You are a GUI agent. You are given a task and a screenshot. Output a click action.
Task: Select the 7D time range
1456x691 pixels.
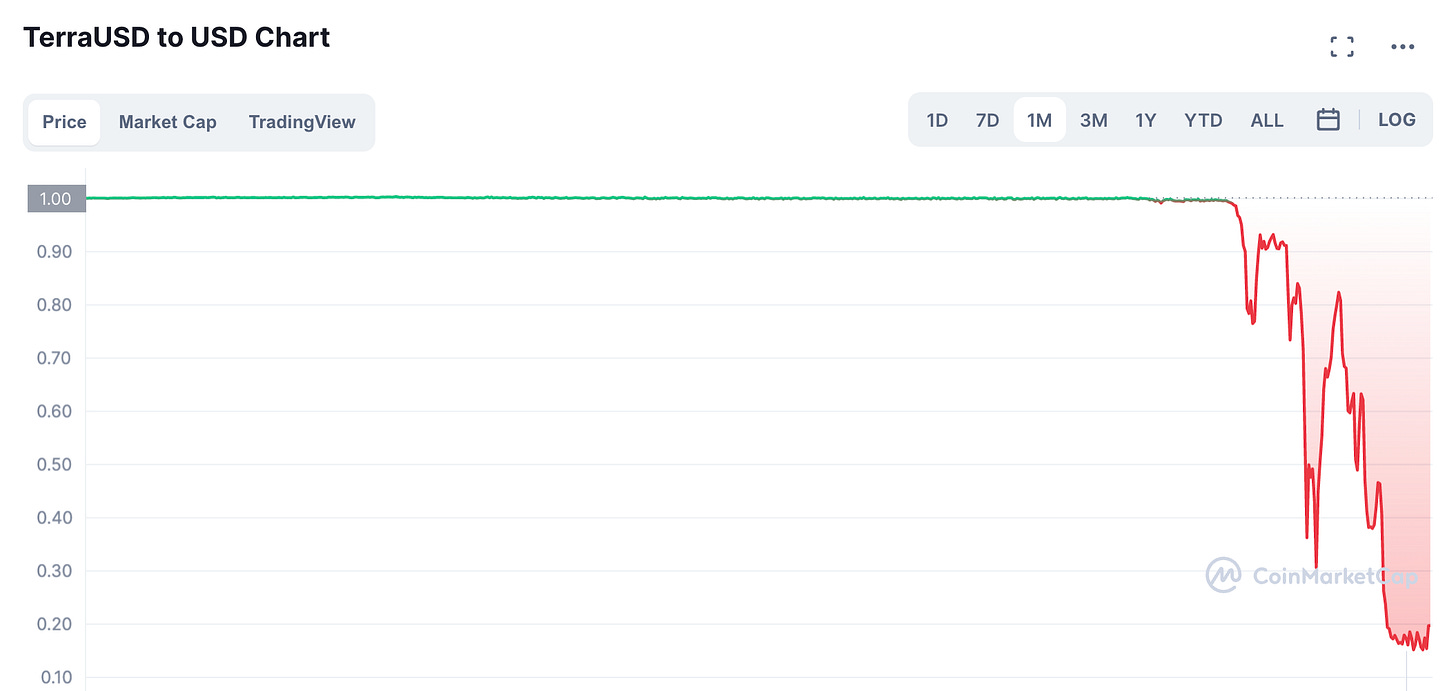987,120
